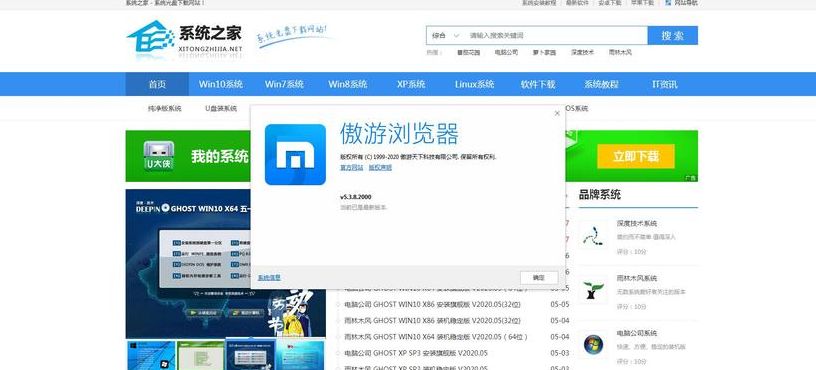Open the 系统信息 link in dialog footer
Viewport: 816px width, 370px height.
(x=269, y=278)
